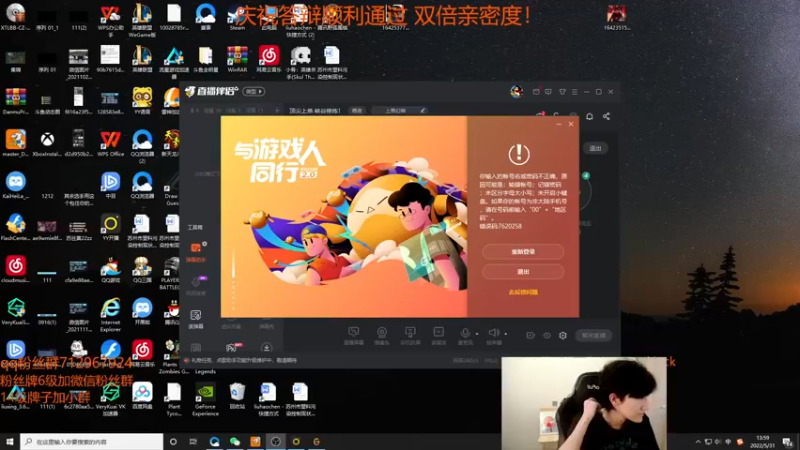
Task: Click the taskbar search box
Action: (x=92, y=442)
